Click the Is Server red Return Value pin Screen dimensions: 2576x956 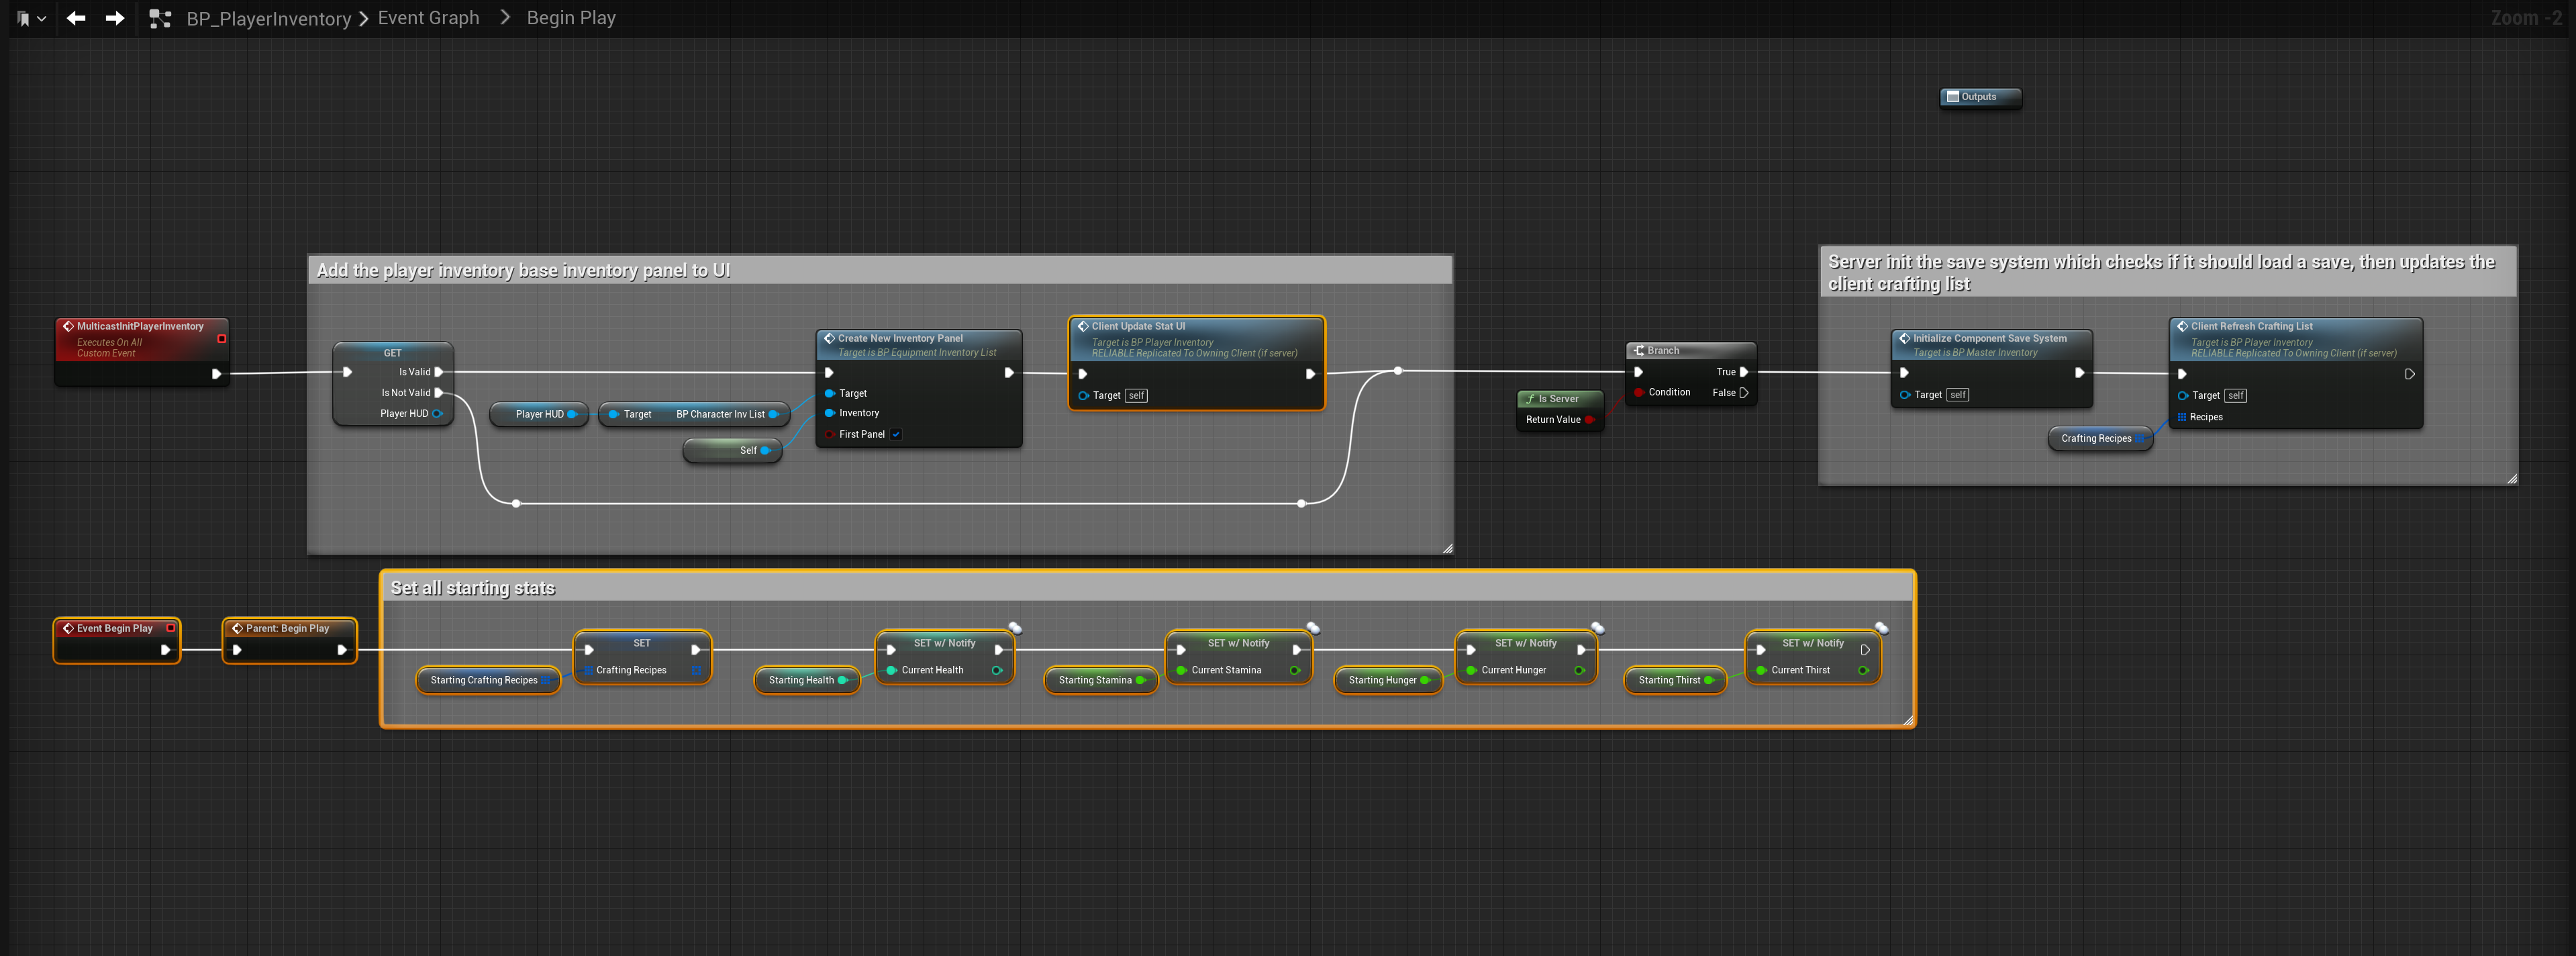point(1589,420)
